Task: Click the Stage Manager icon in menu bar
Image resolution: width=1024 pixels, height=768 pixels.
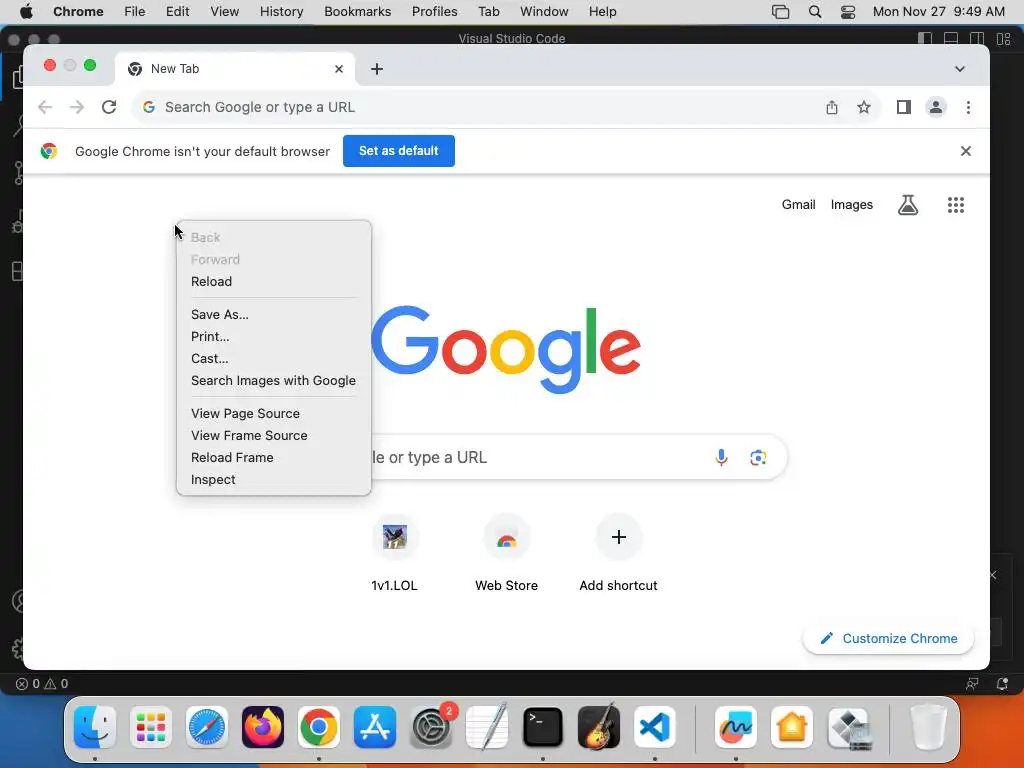Action: click(780, 12)
